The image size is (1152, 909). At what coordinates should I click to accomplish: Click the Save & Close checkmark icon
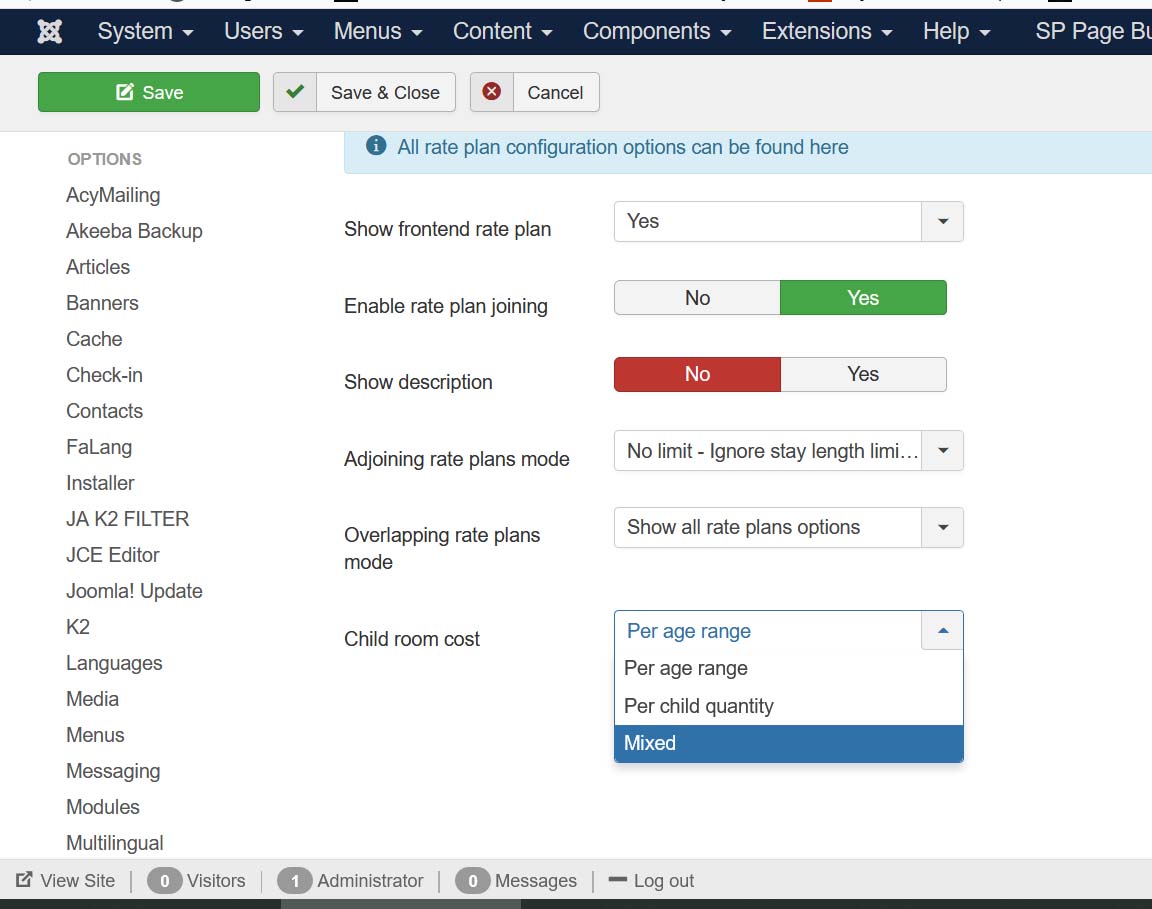[295, 92]
